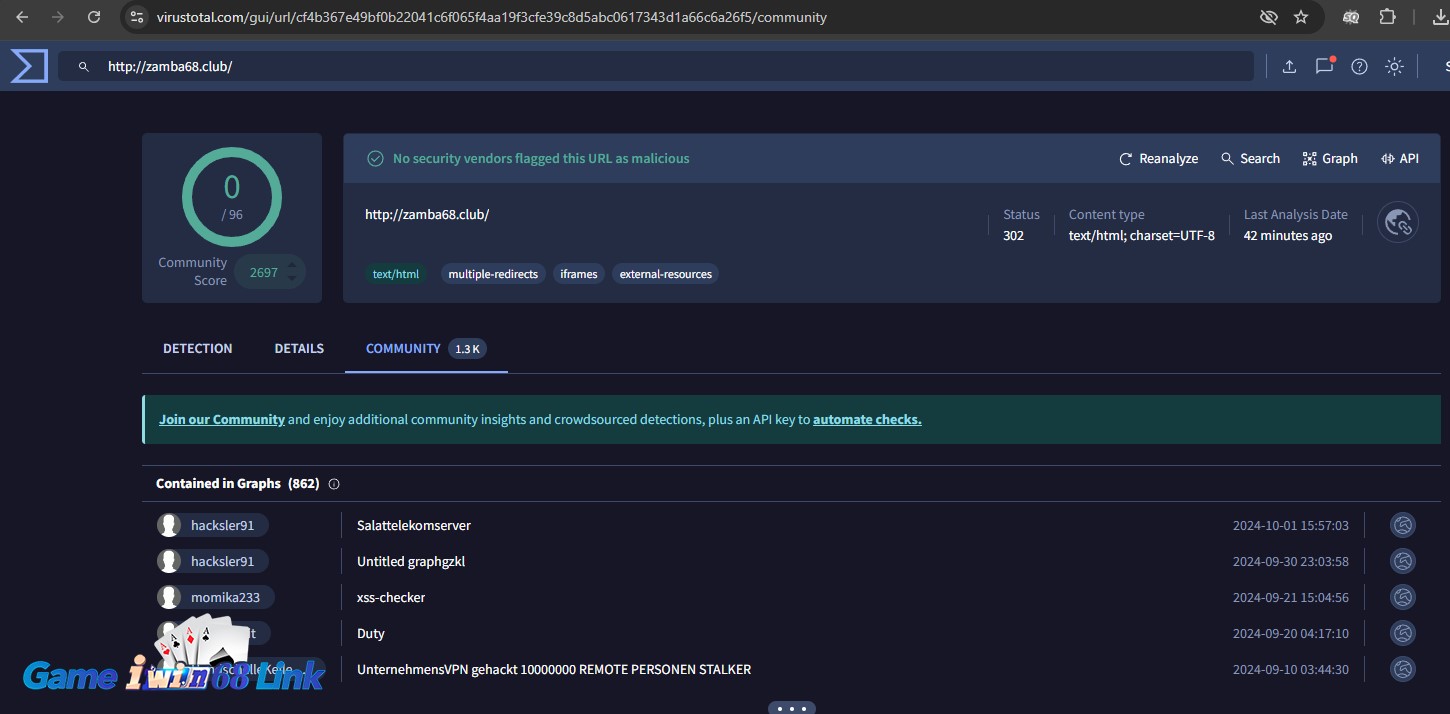The width and height of the screenshot is (1450, 714).
Task: Toggle light theme with the sun icon
Action: pyautogui.click(x=1394, y=66)
